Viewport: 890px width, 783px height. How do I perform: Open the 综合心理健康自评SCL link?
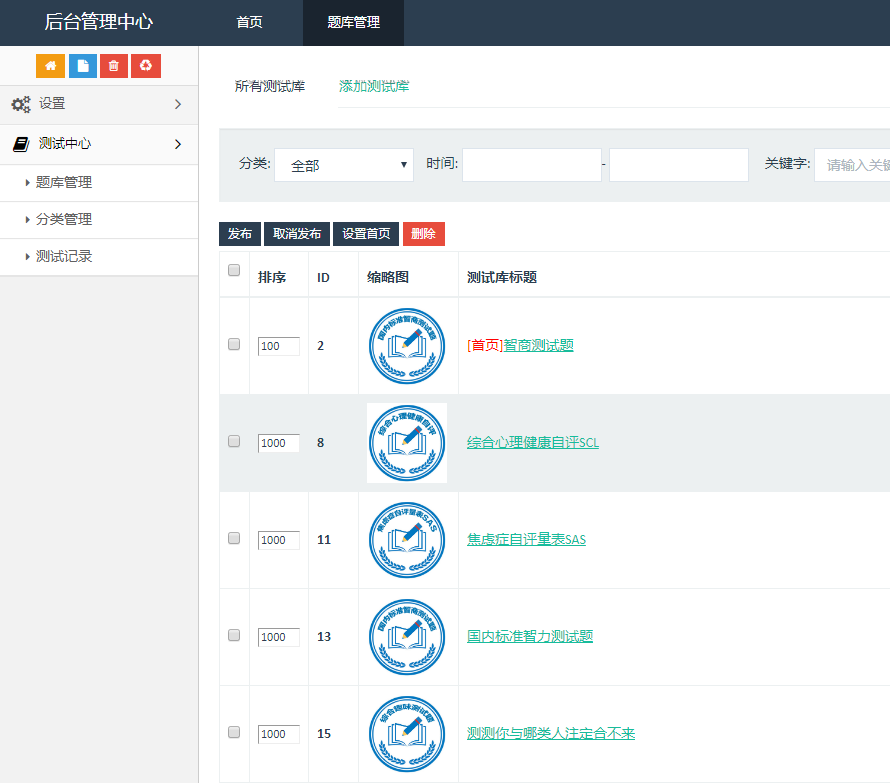click(532, 442)
